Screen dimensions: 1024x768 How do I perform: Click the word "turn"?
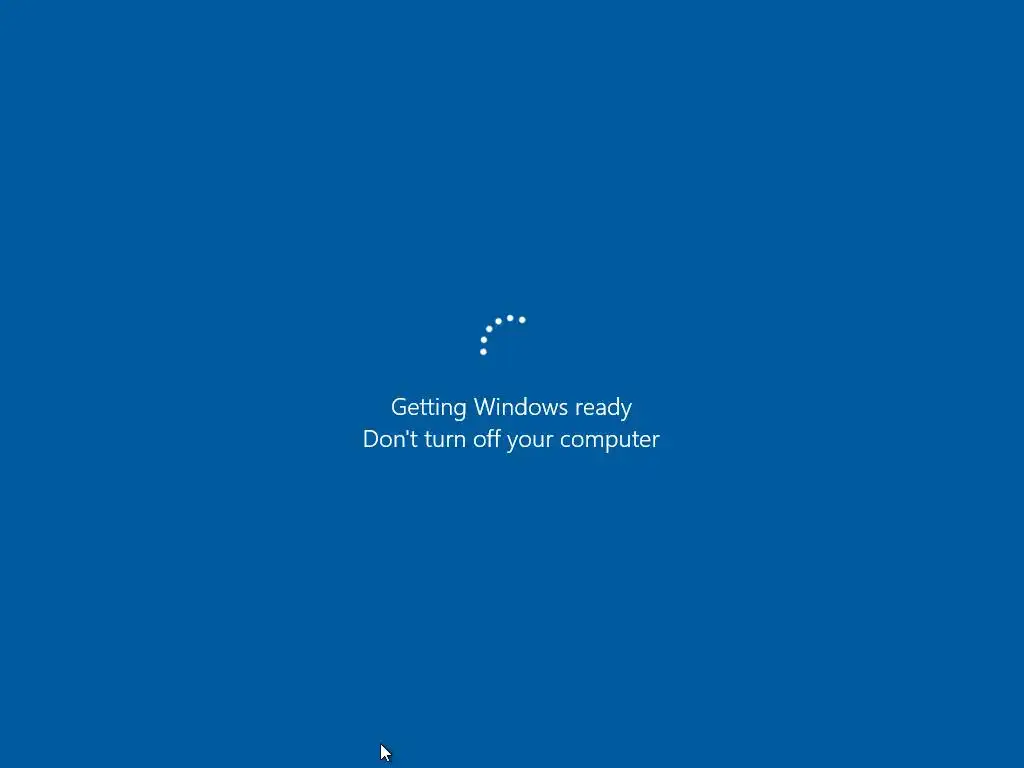(445, 440)
